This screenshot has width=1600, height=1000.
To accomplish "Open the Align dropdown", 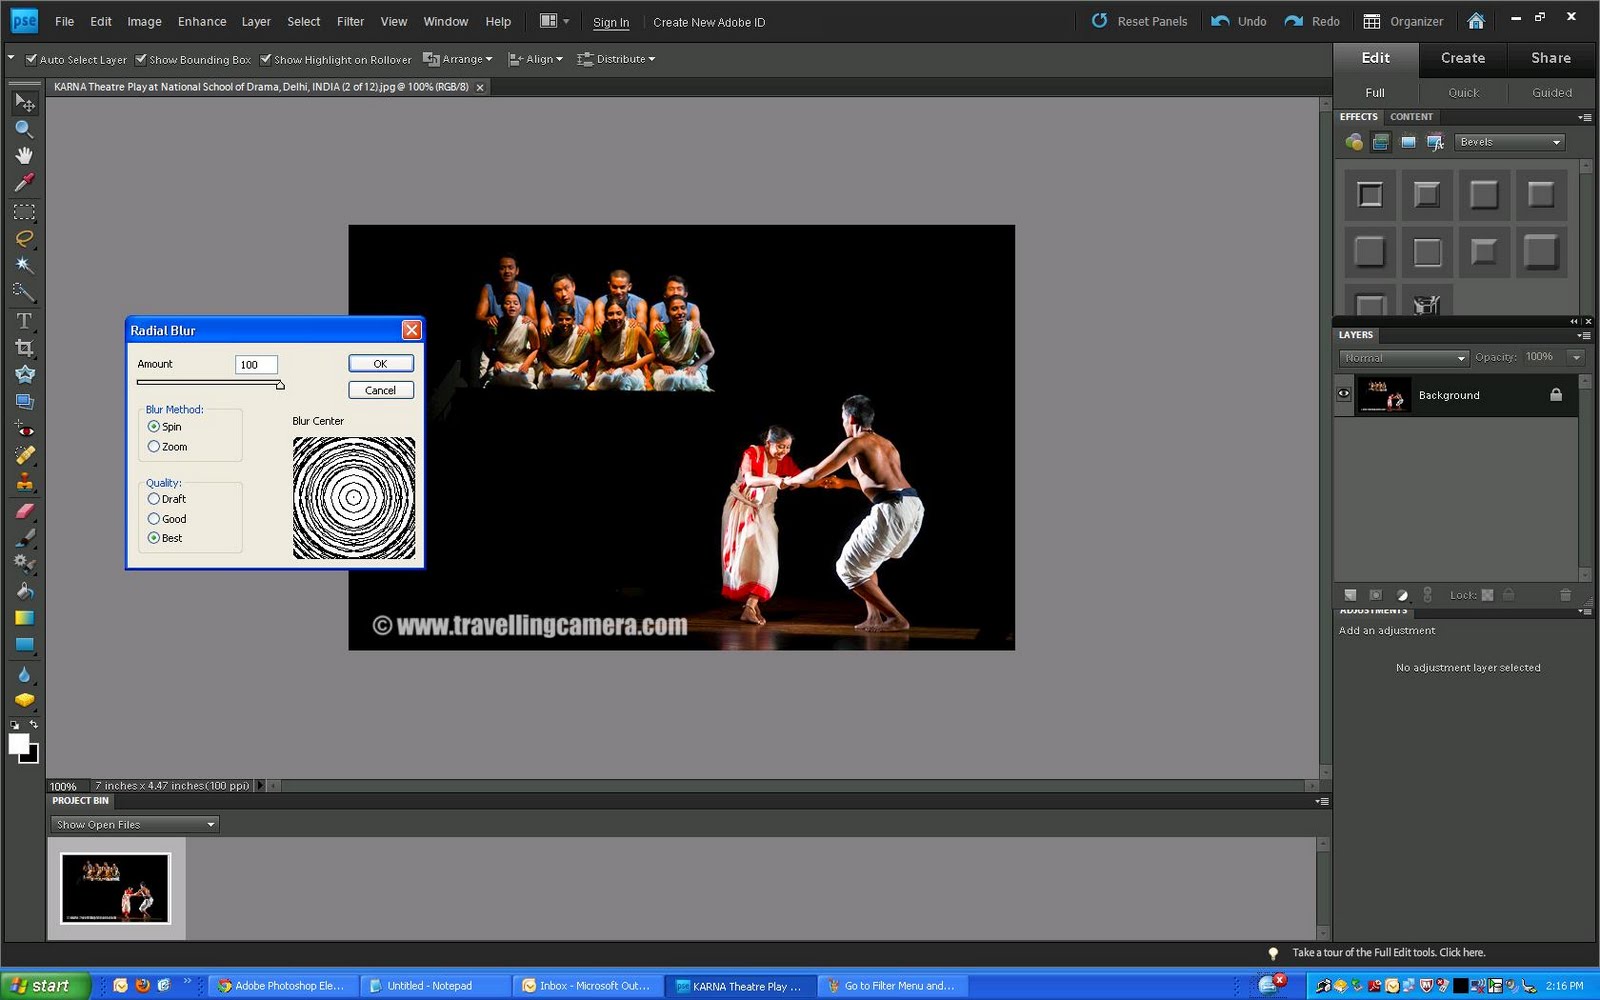I will (536, 59).
